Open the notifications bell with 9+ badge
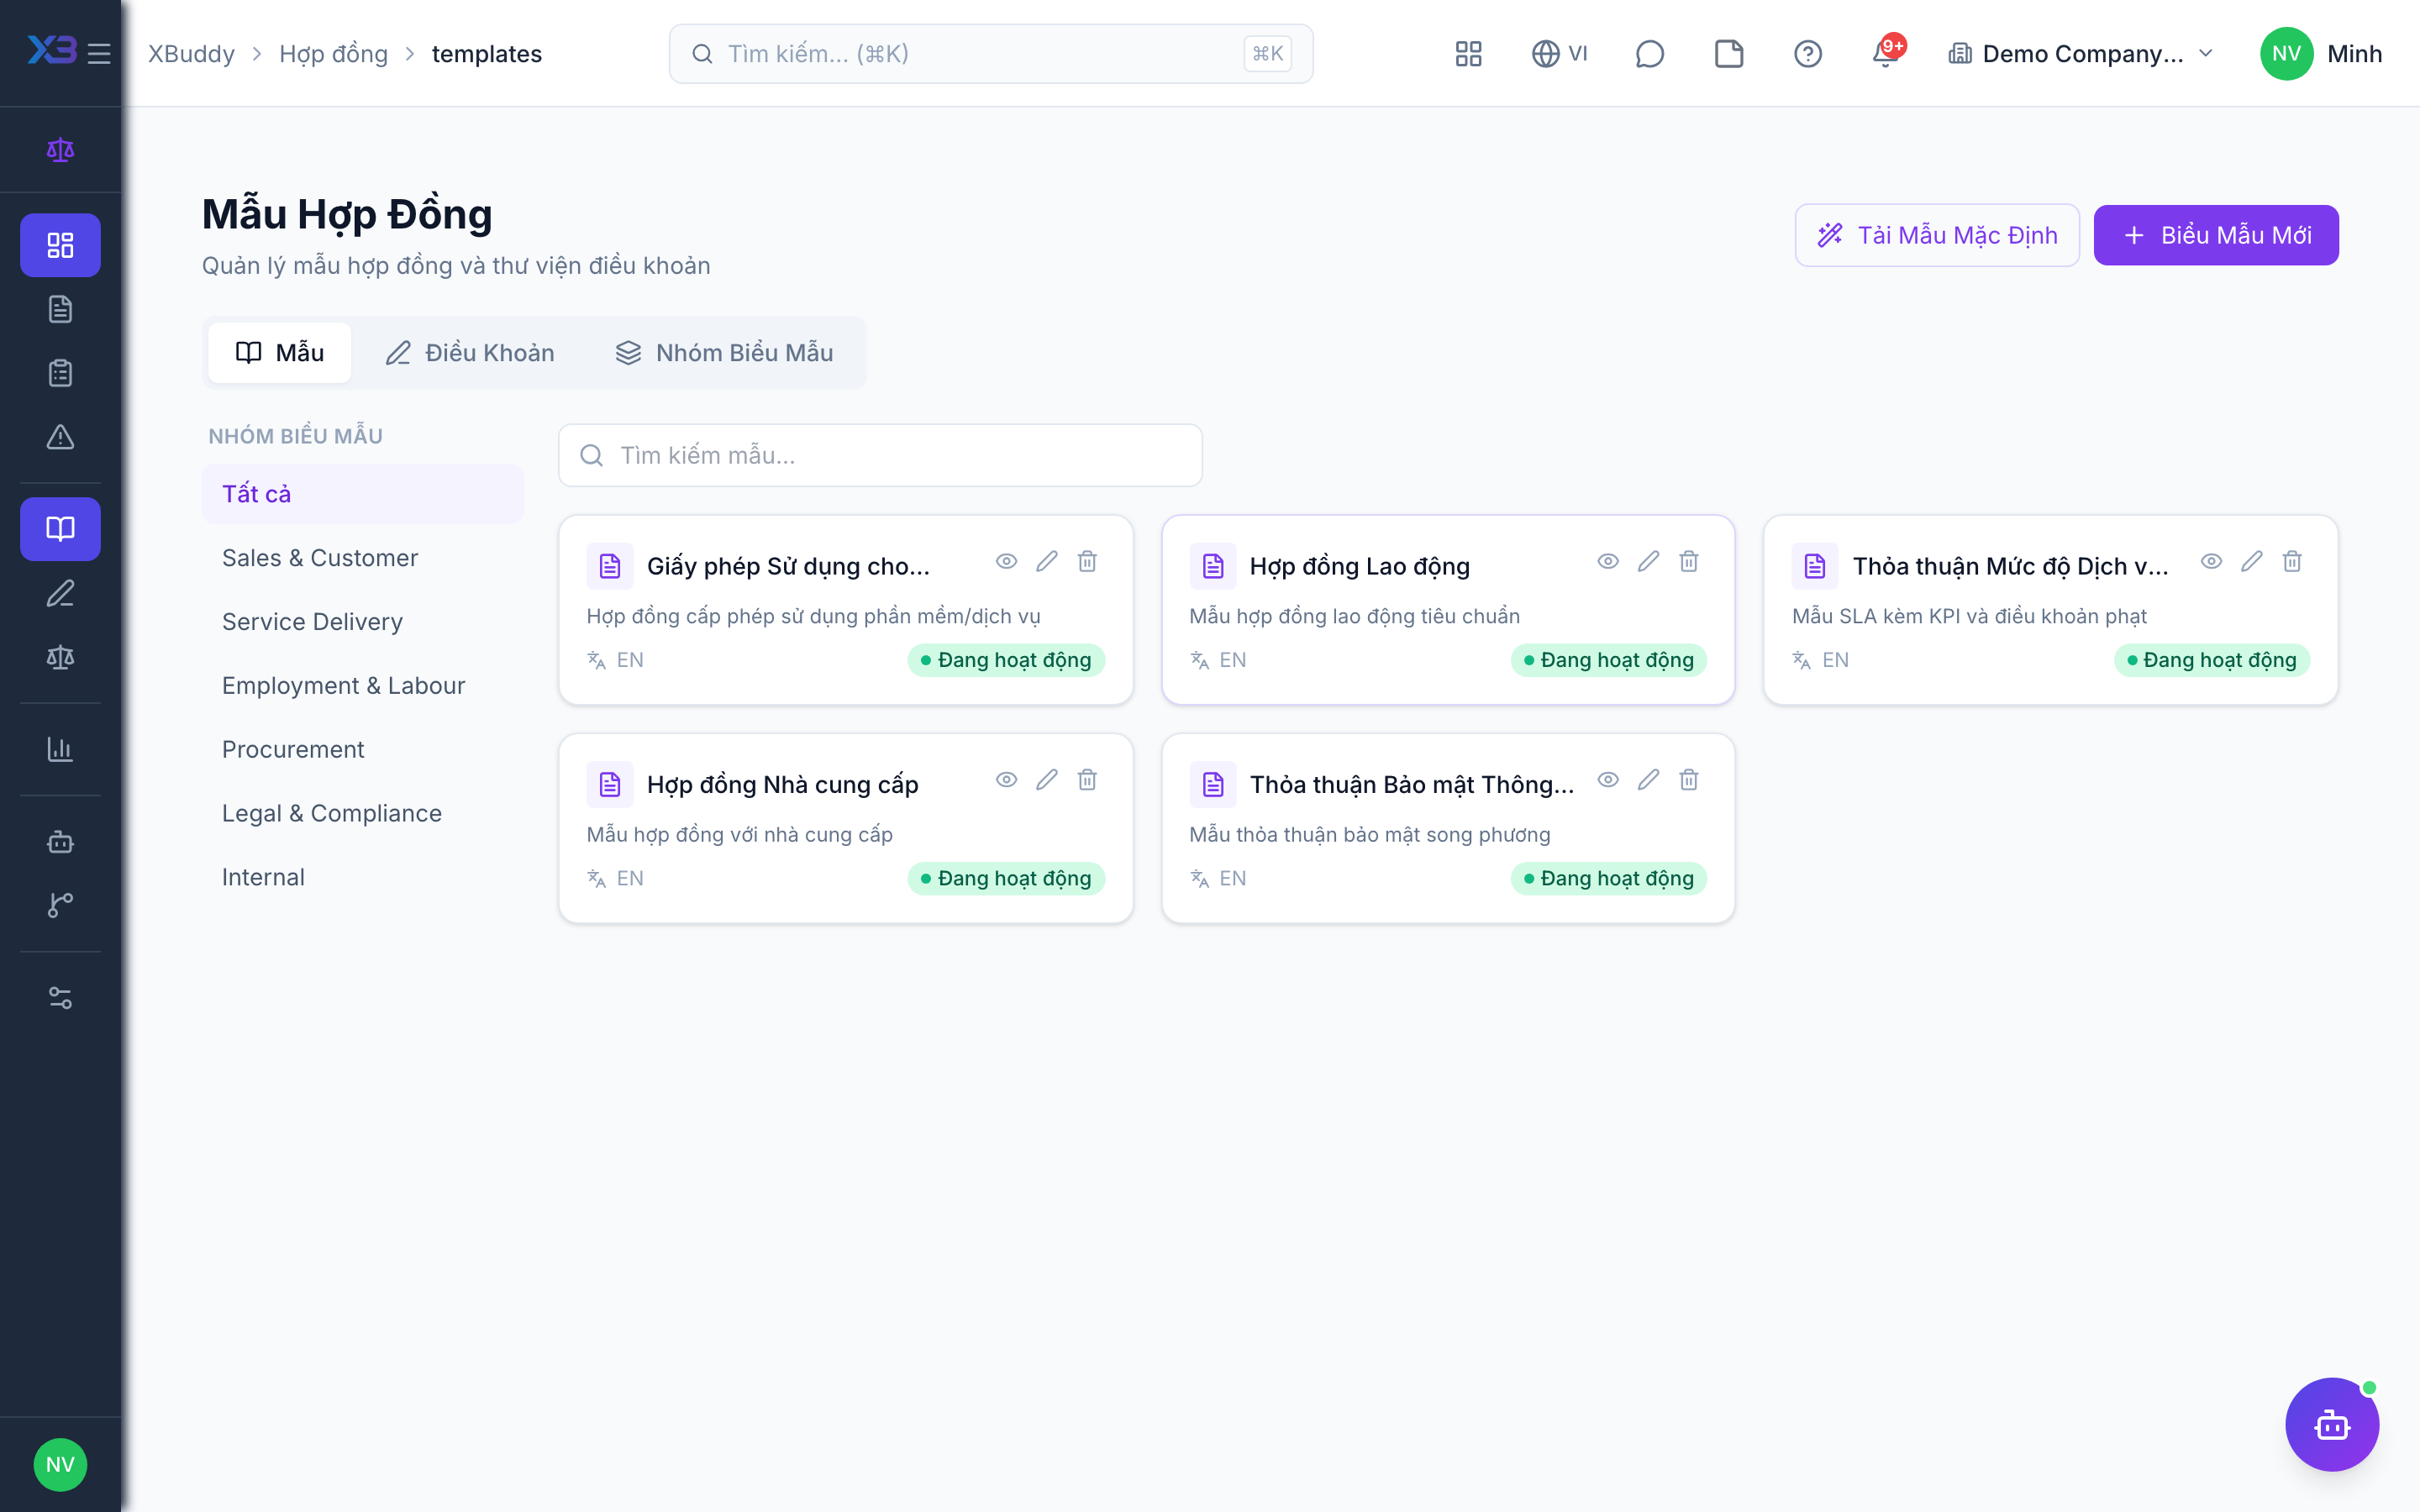The image size is (2420, 1512). coord(1887,53)
